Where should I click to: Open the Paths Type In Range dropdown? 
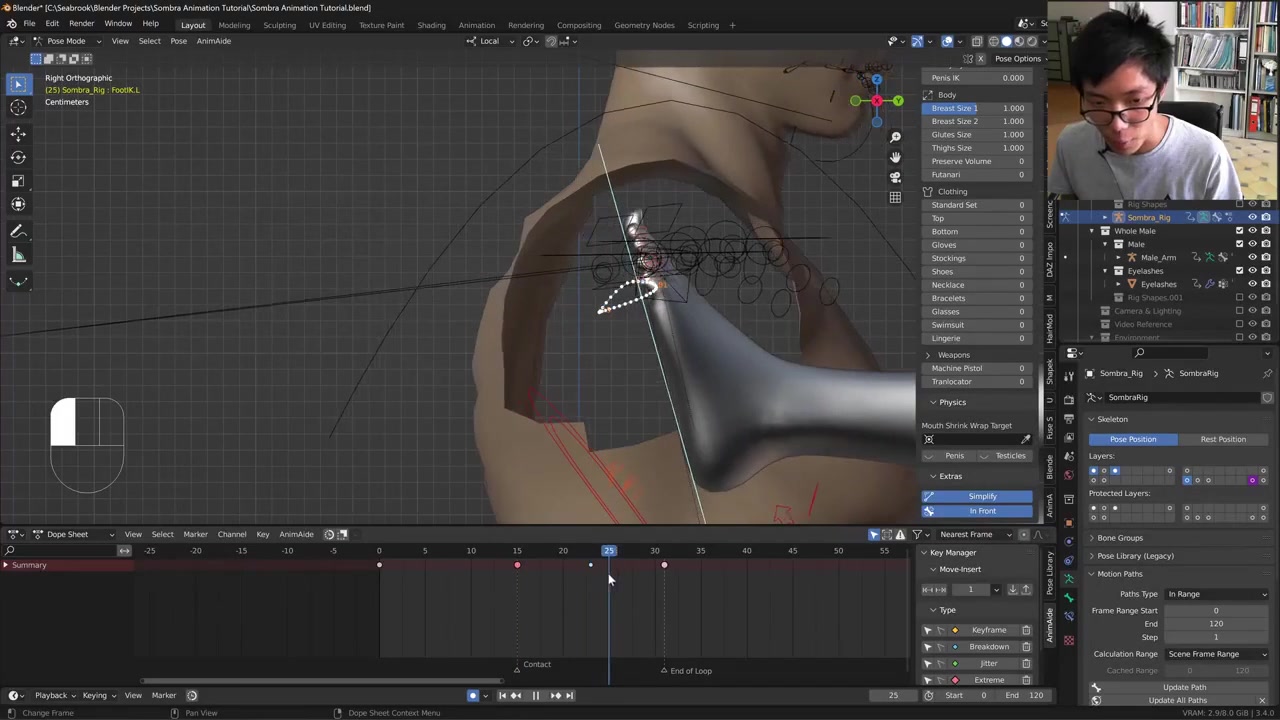[x=1216, y=594]
